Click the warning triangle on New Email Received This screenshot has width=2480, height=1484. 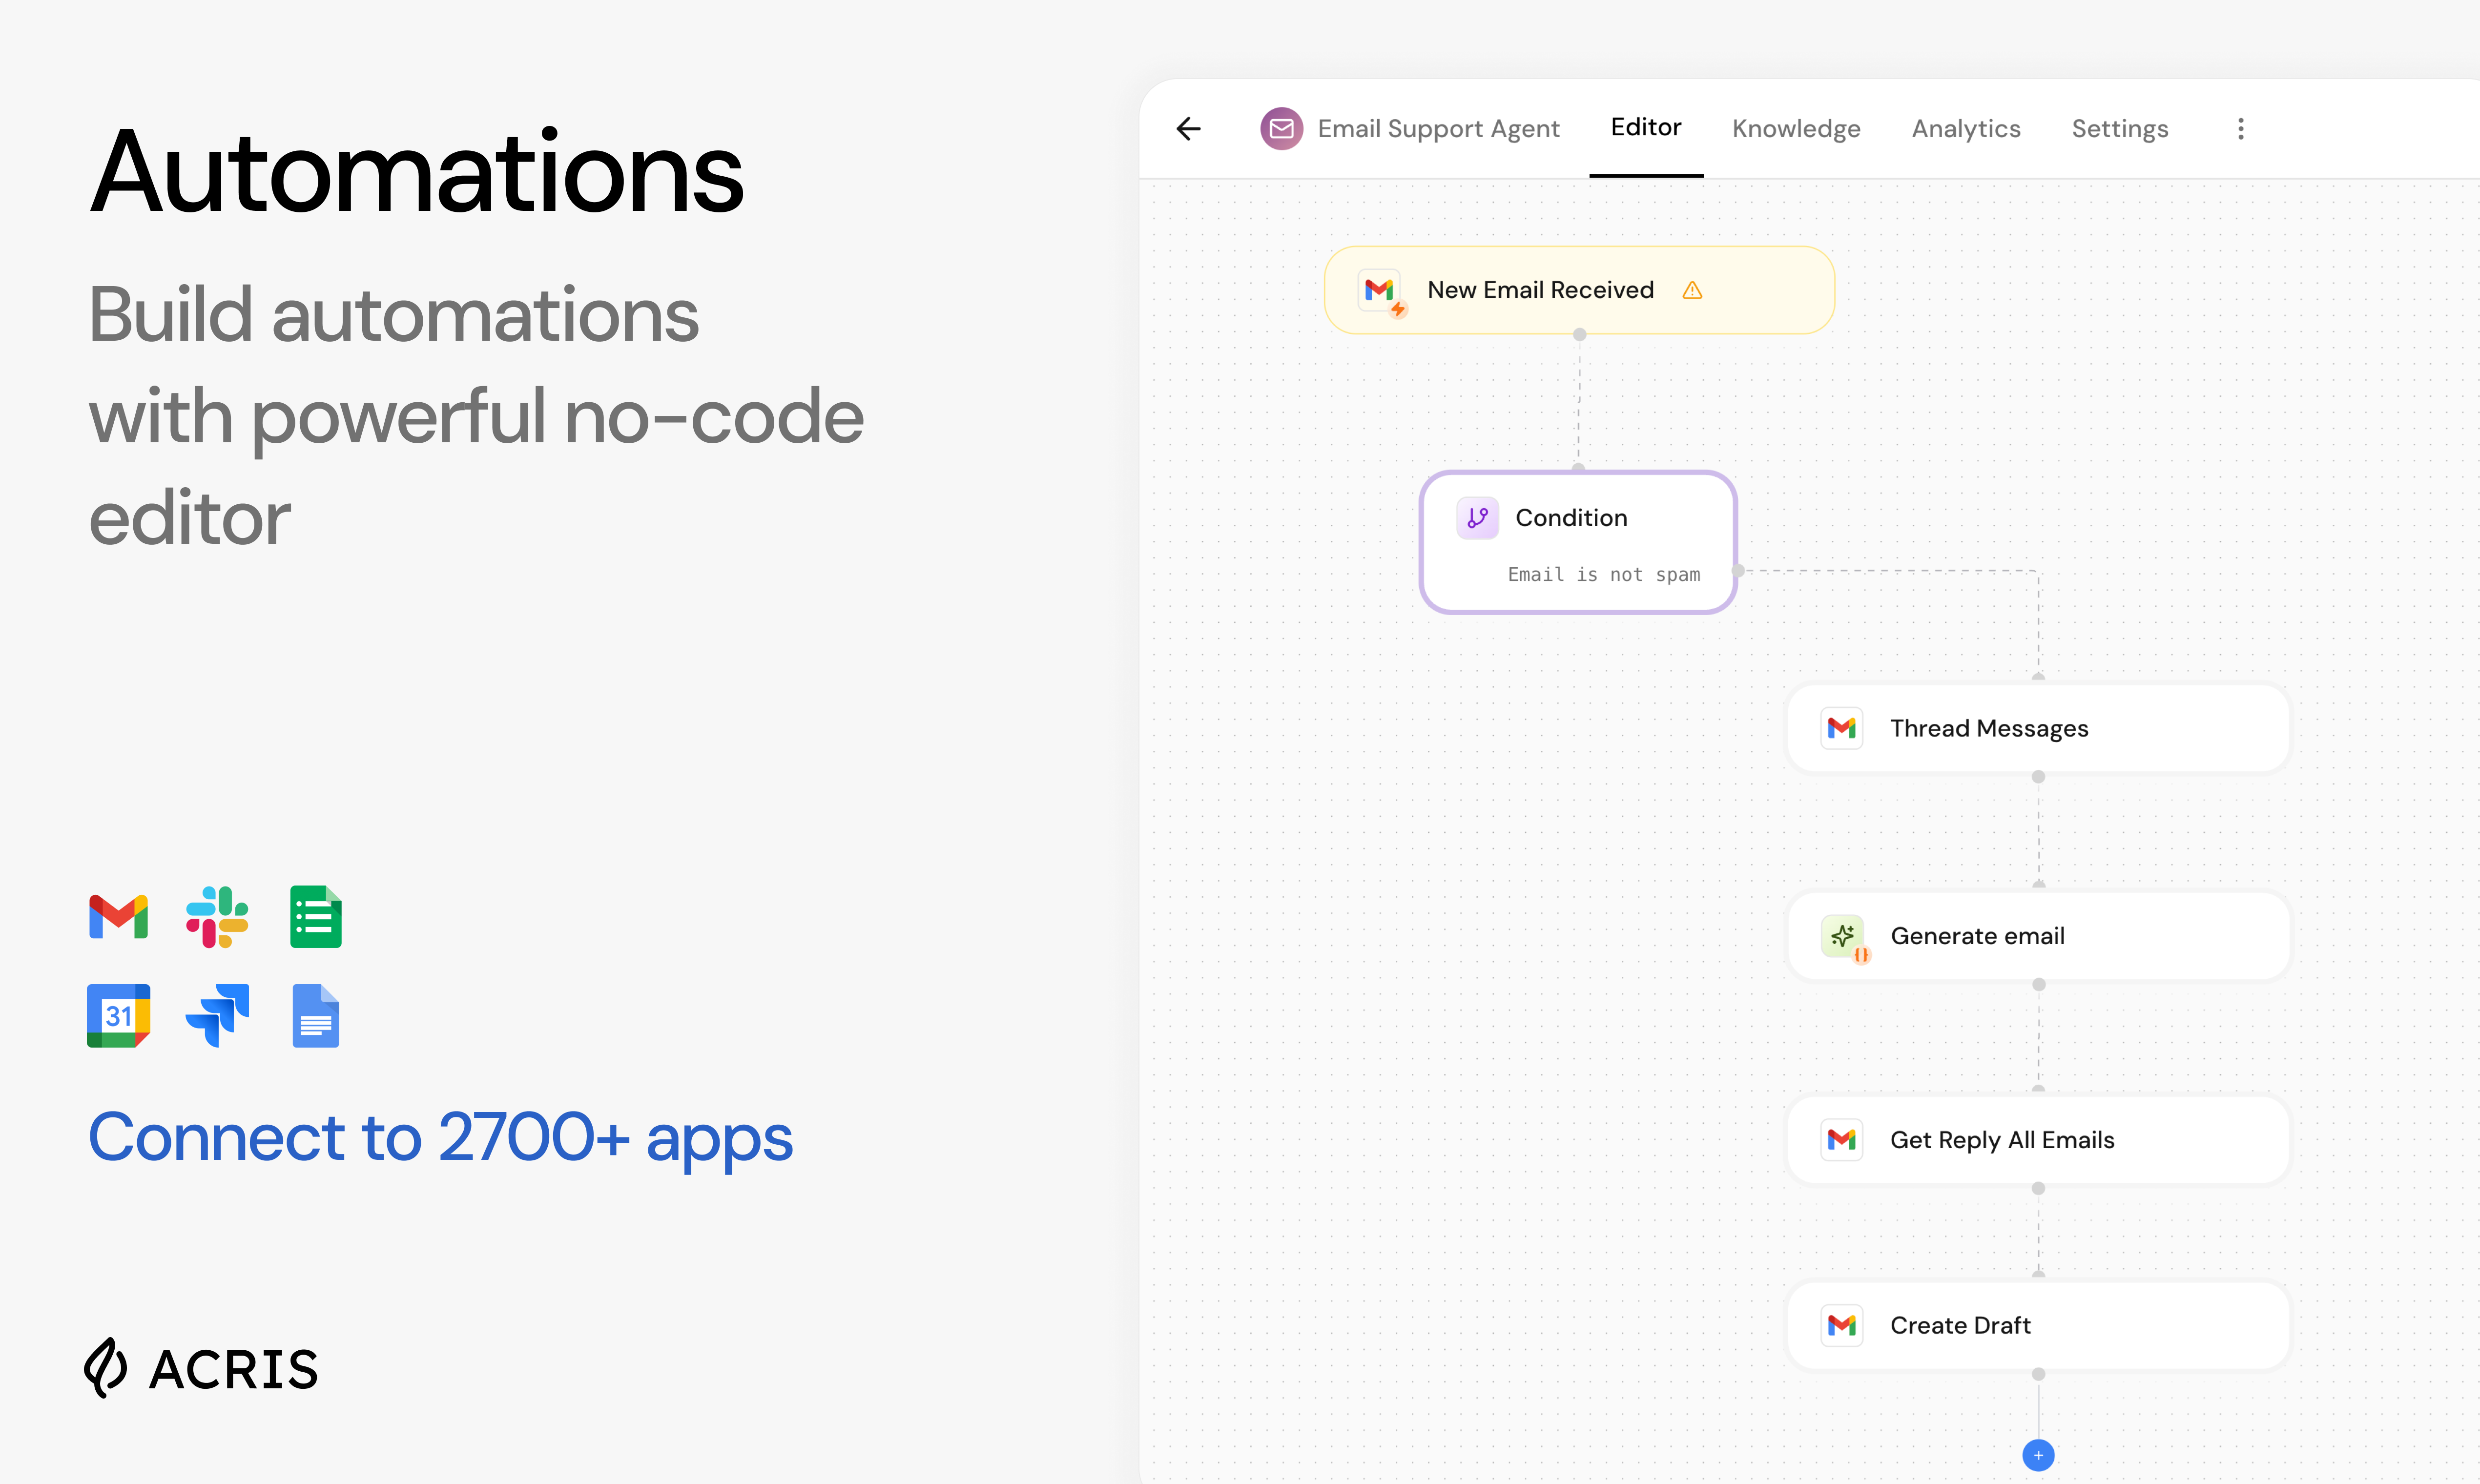(x=1692, y=291)
